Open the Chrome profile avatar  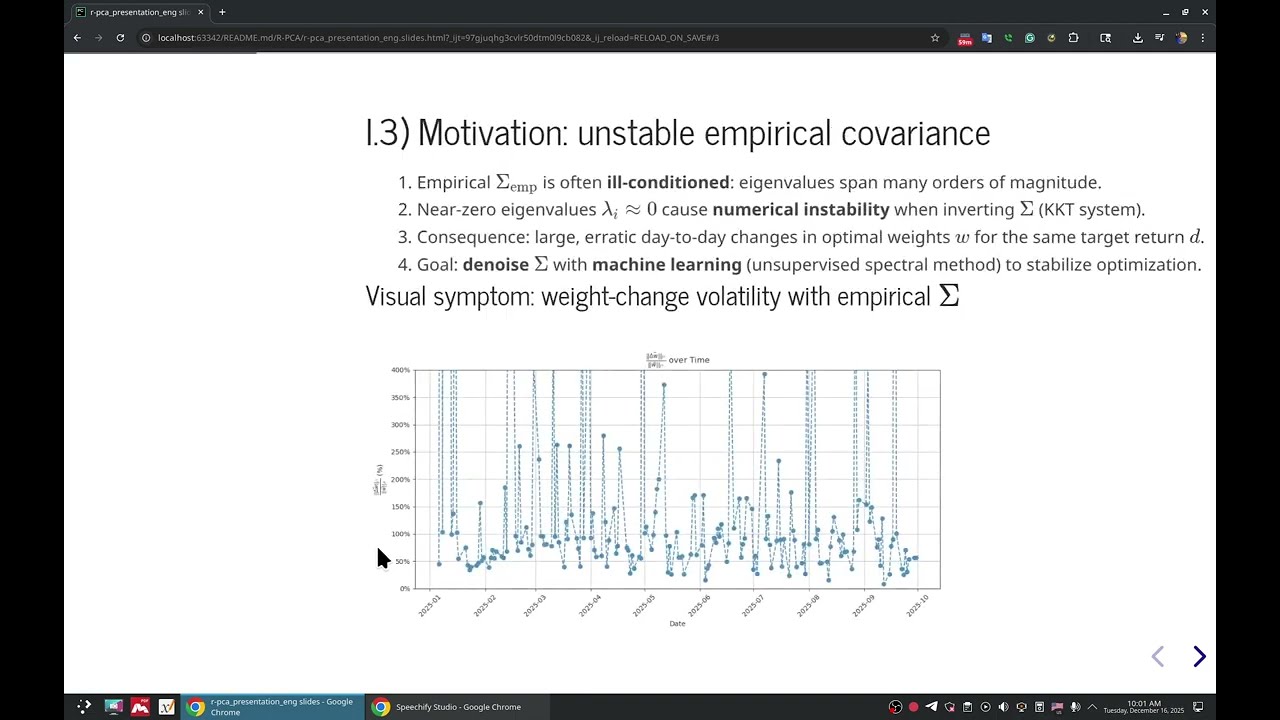point(1181,38)
